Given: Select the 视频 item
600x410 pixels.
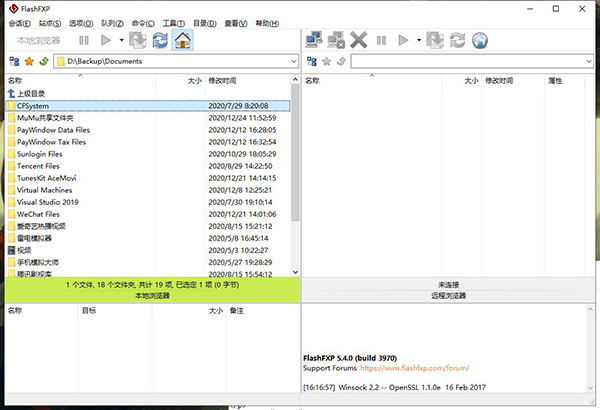Looking at the screenshot, I should coord(148,250).
